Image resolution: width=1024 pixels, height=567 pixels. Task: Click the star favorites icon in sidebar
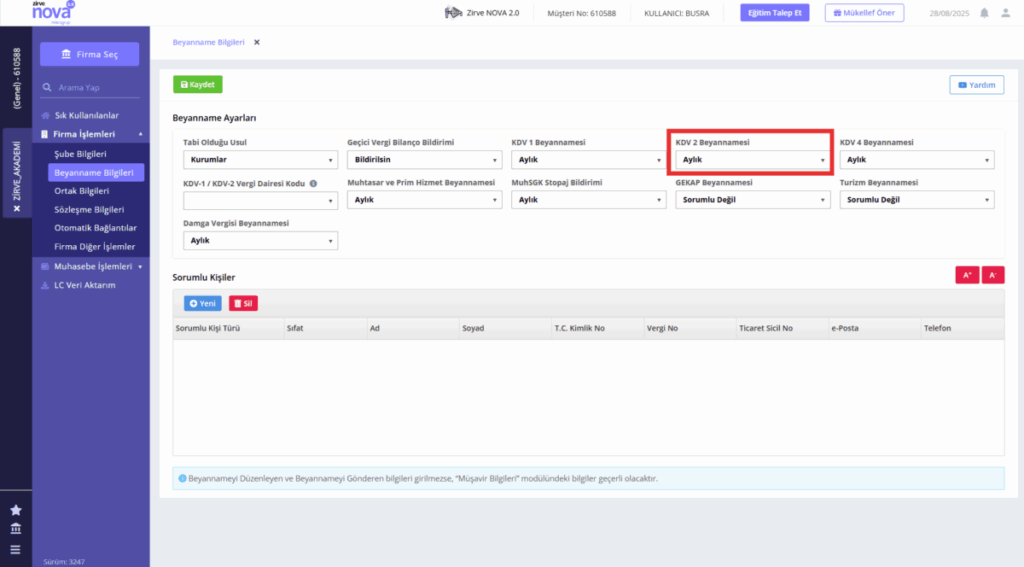(x=16, y=510)
